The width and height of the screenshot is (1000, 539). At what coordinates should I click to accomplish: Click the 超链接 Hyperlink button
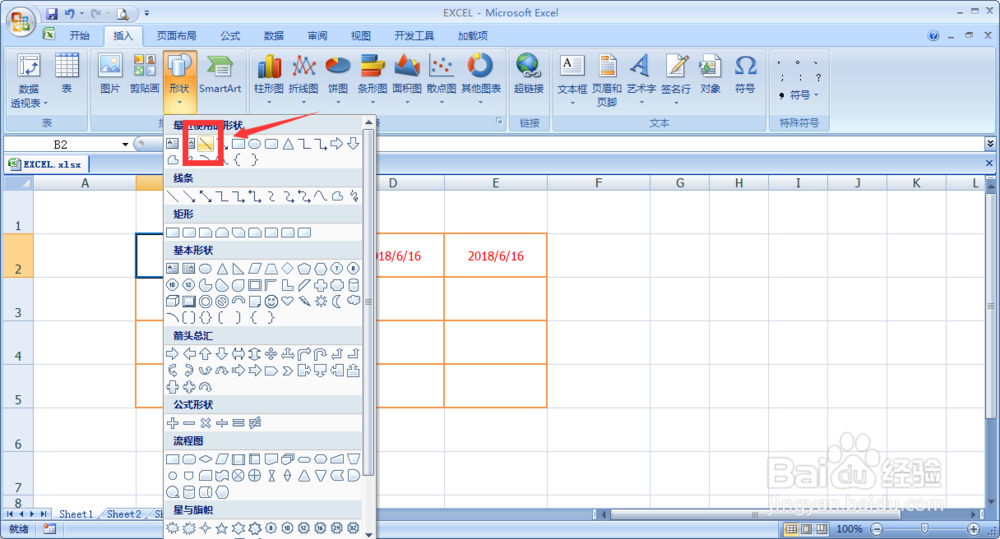[x=529, y=75]
